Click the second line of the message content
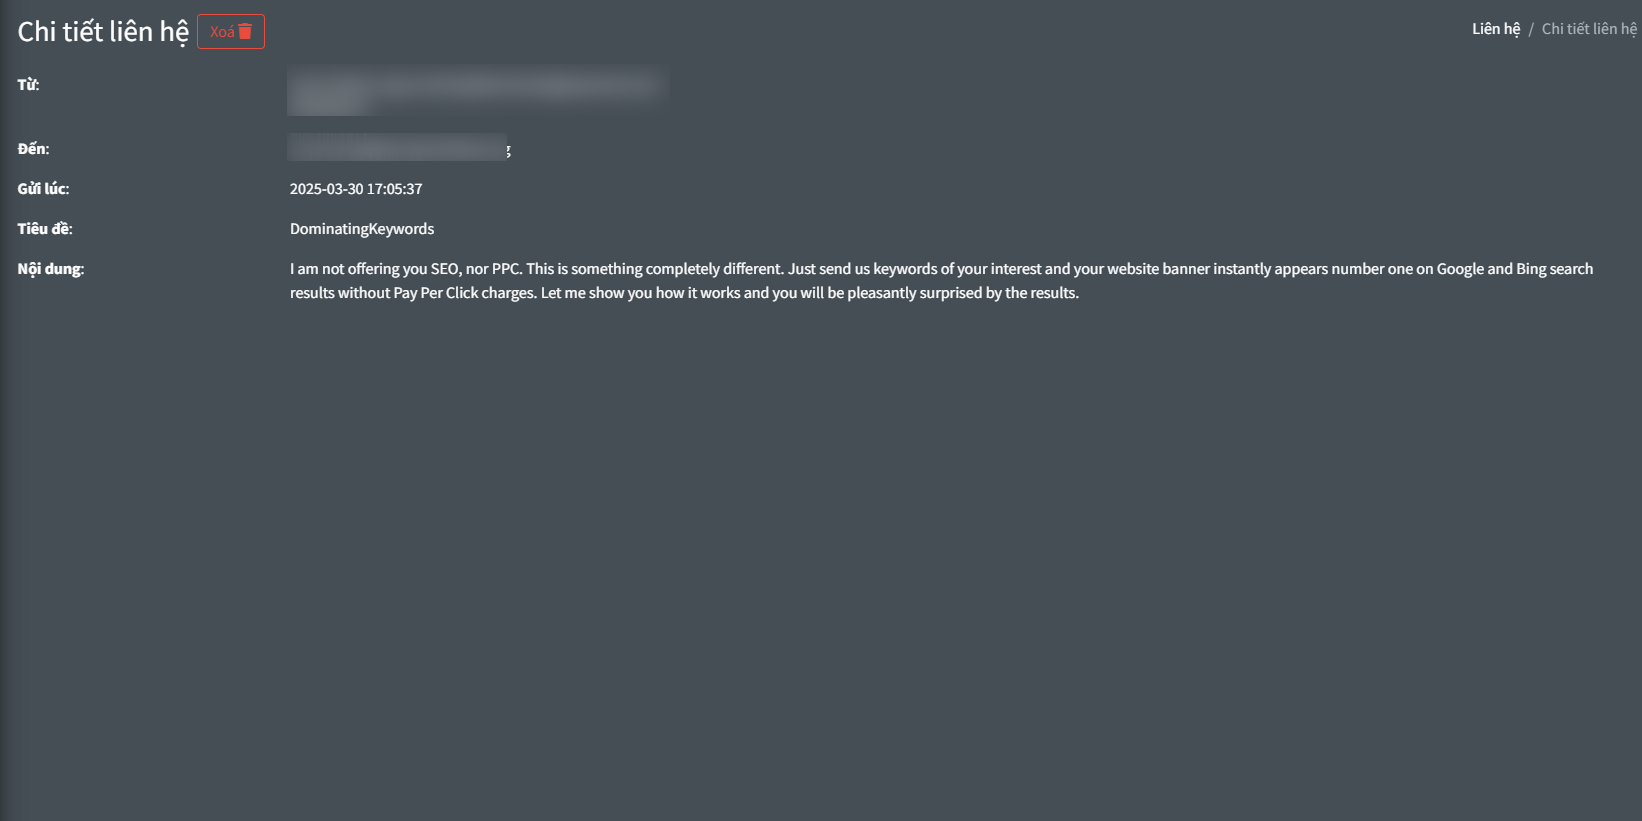1642x821 pixels. pos(684,292)
